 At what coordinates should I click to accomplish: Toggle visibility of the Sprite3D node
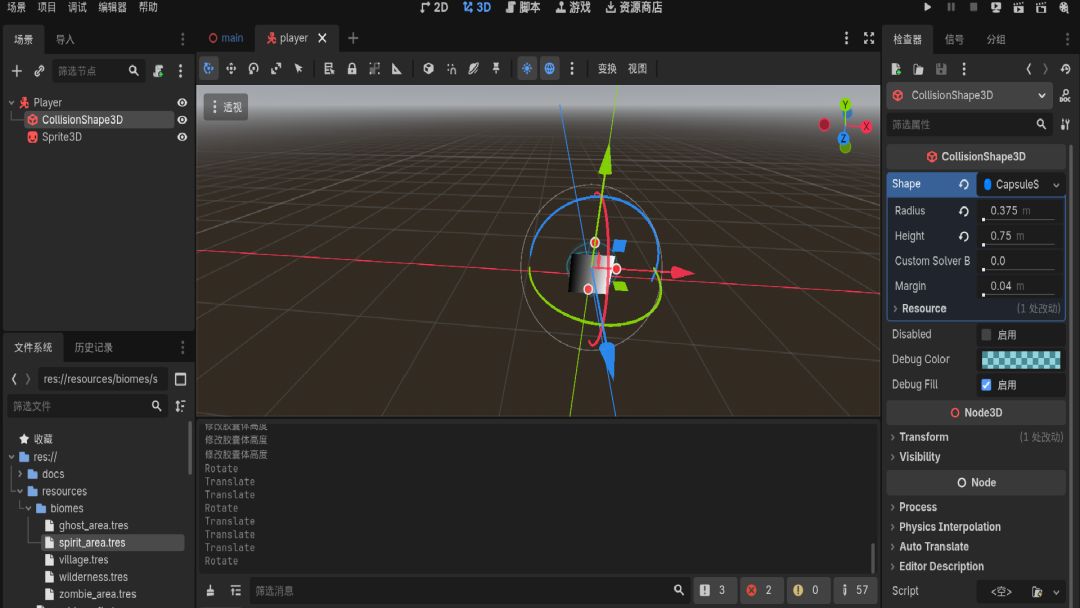(x=182, y=137)
